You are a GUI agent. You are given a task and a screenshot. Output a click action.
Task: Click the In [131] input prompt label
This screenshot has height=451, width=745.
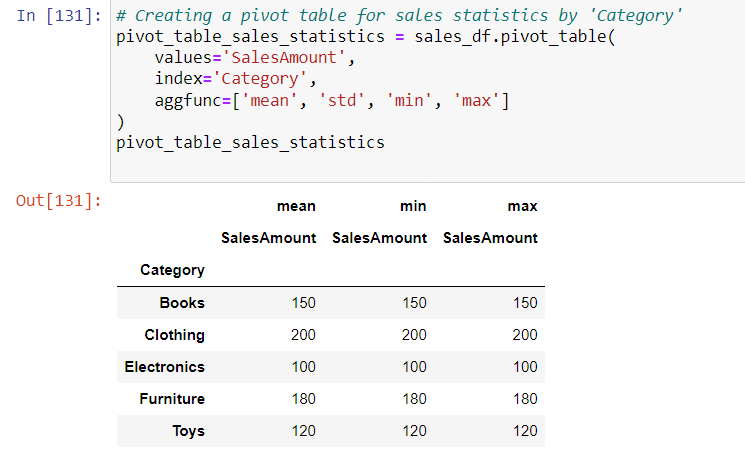(59, 16)
